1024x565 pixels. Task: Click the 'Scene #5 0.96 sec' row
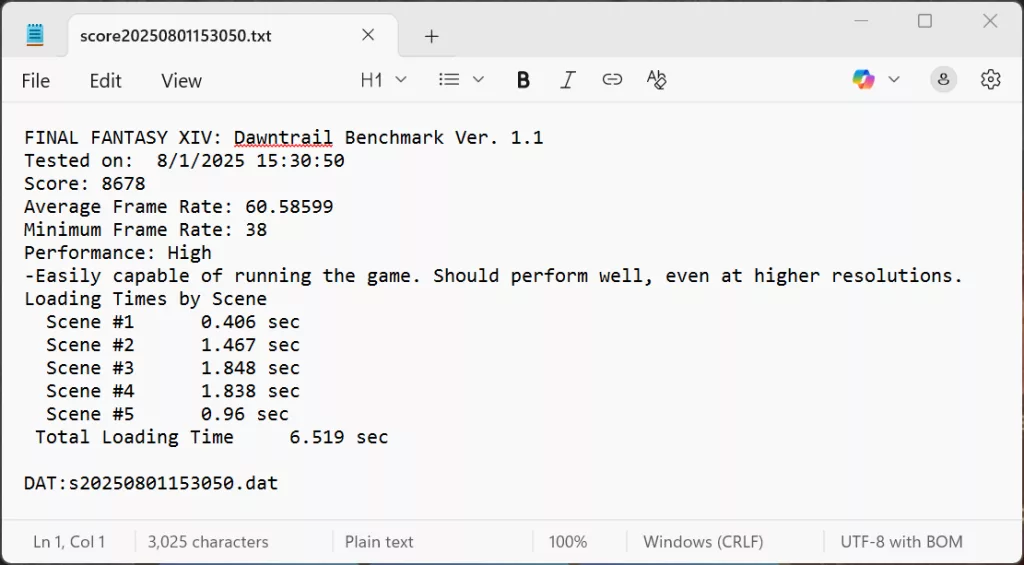tap(167, 414)
